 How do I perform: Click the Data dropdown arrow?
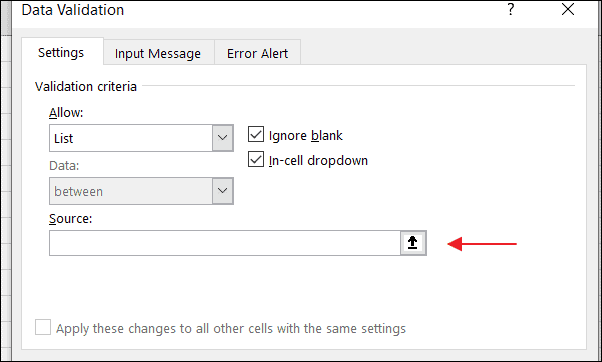click(x=222, y=191)
